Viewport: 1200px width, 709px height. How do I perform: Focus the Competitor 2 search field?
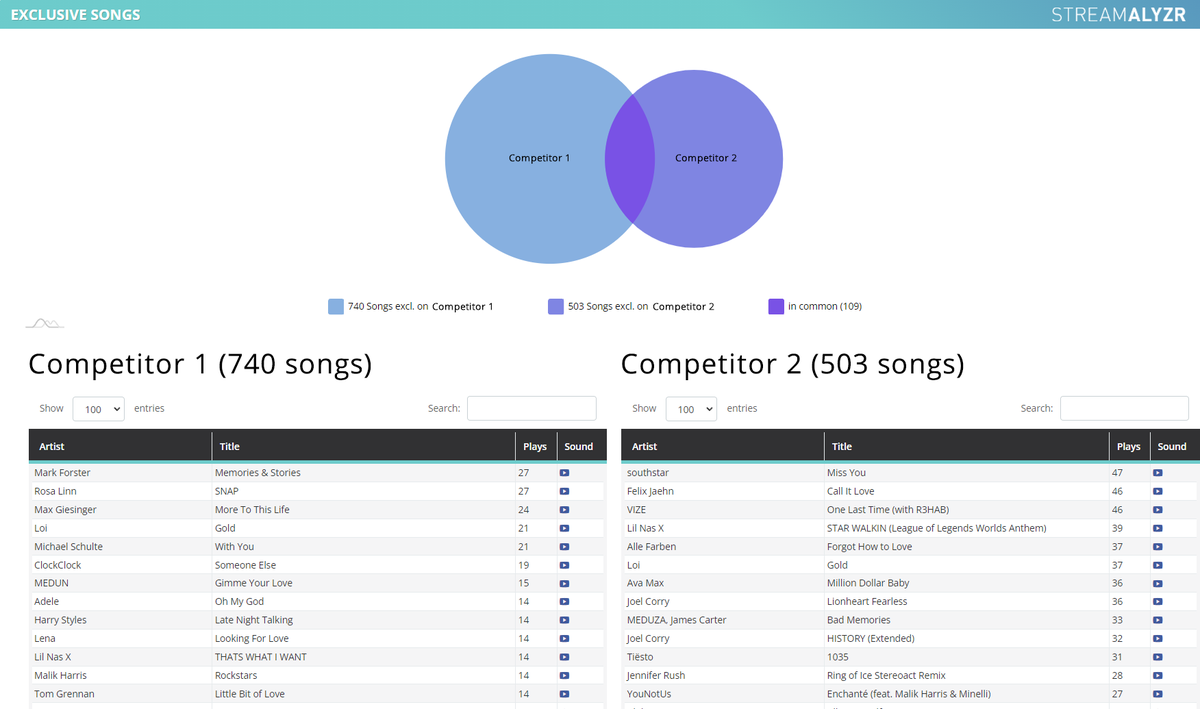(x=1125, y=408)
